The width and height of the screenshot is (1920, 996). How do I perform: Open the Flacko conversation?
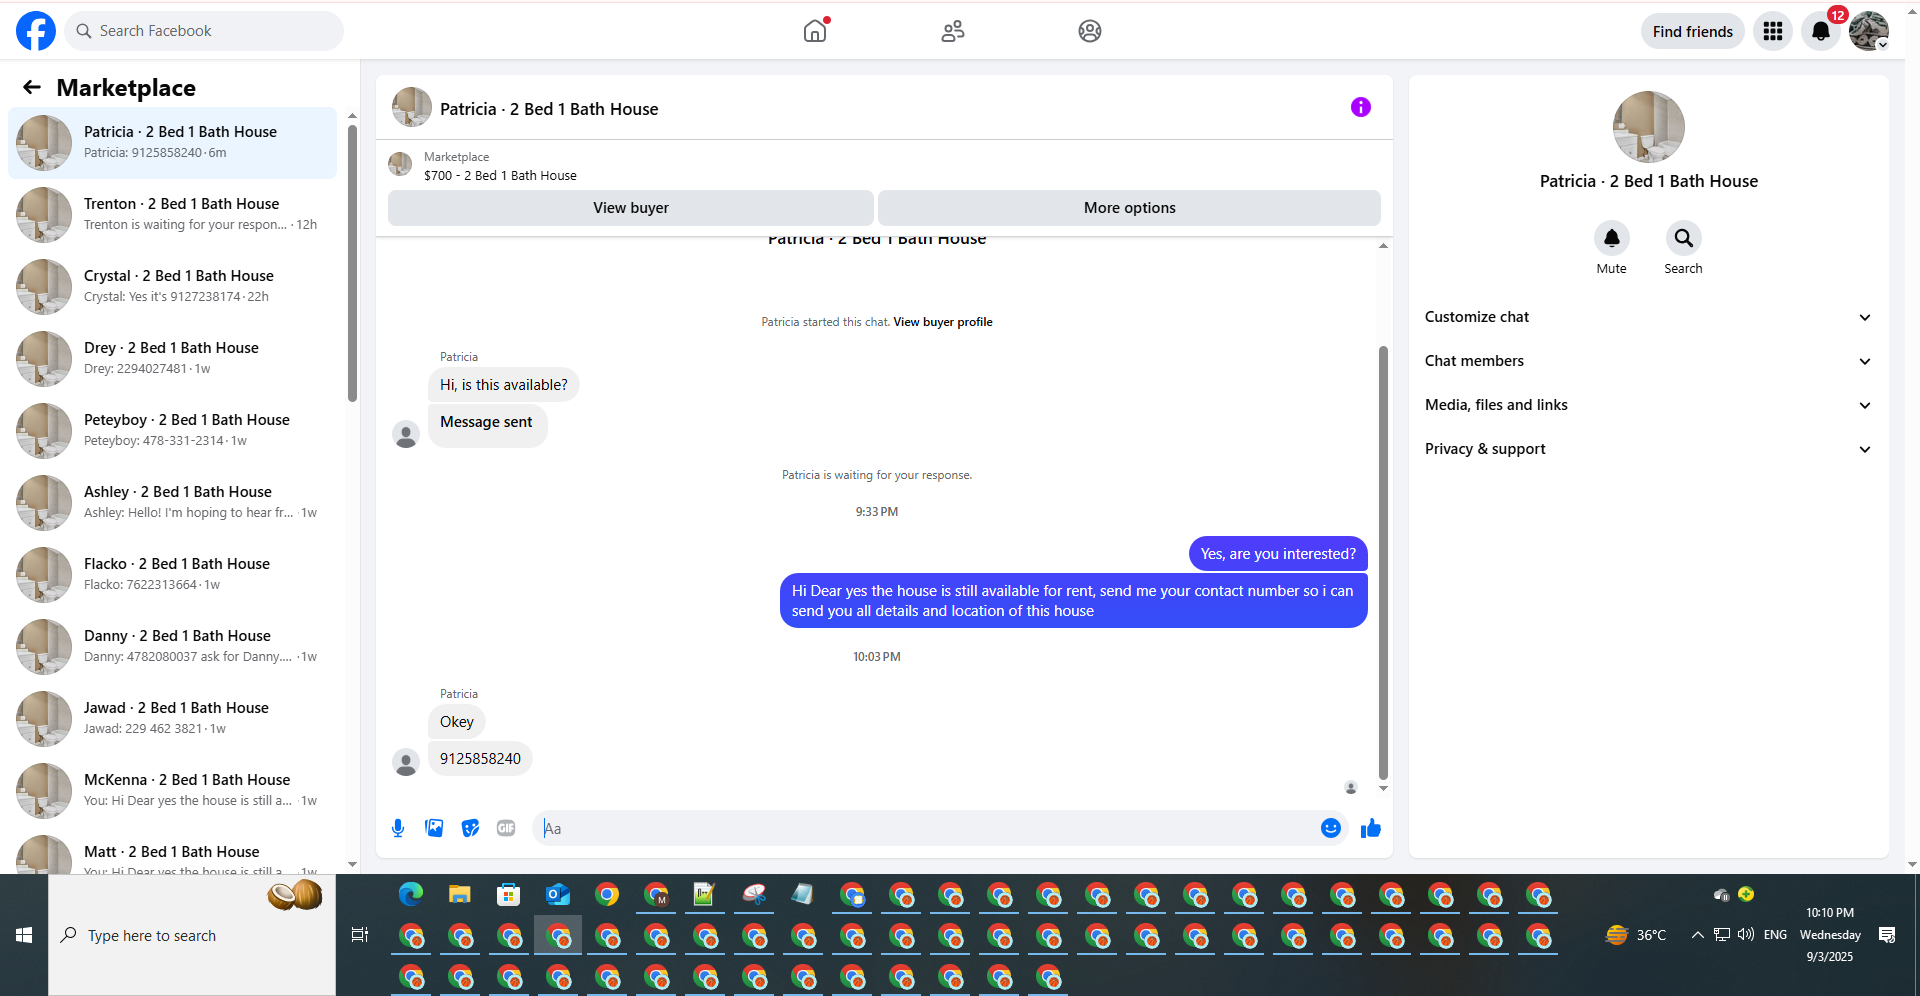click(173, 575)
